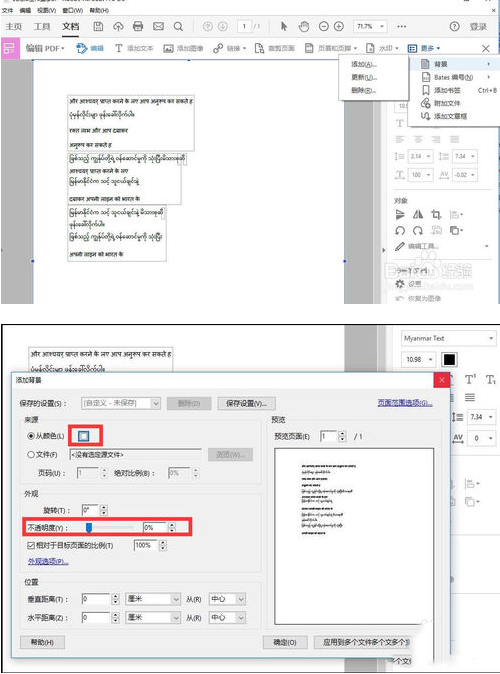The width and height of the screenshot is (500, 674).
Task: Click the subscript T icon
Action: (491, 380)
